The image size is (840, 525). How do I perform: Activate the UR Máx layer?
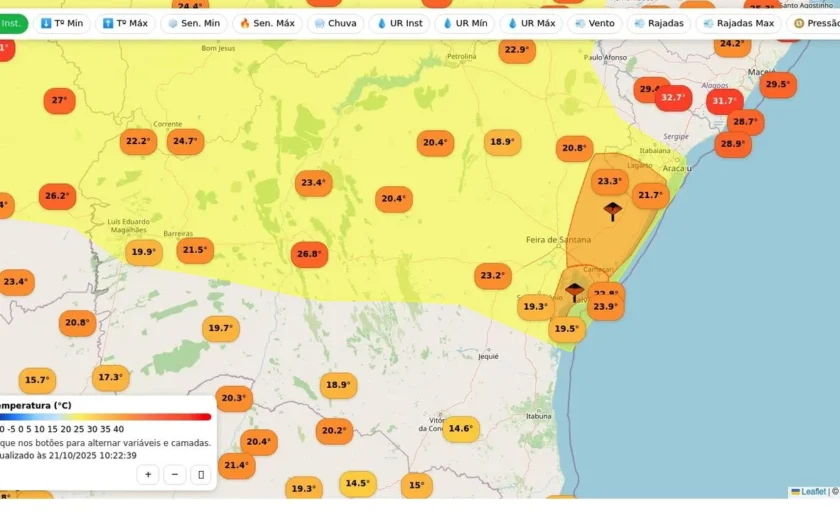[531, 24]
